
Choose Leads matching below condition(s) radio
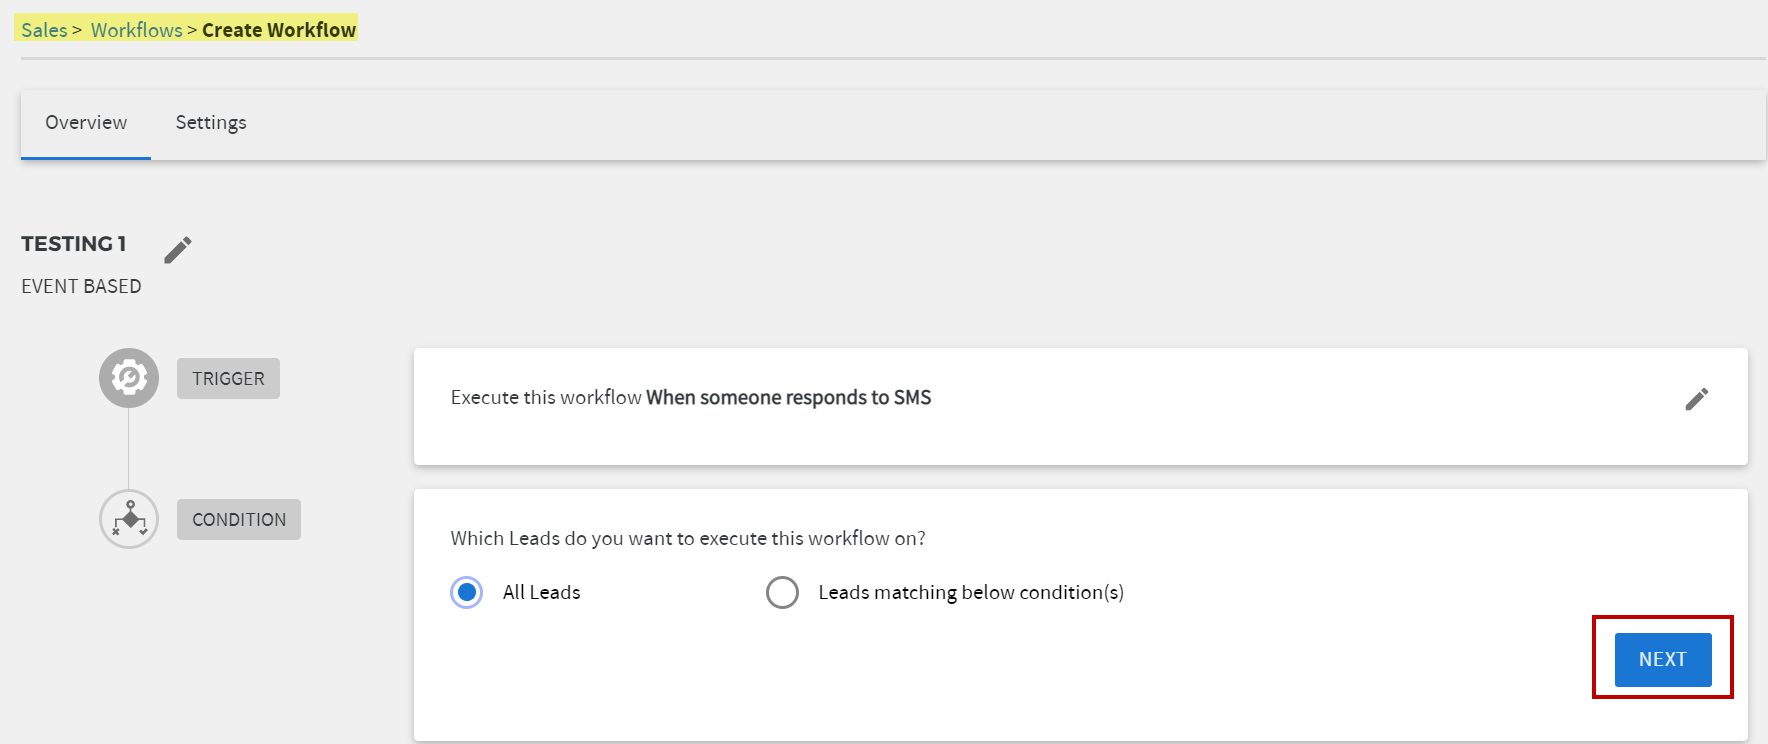point(782,592)
